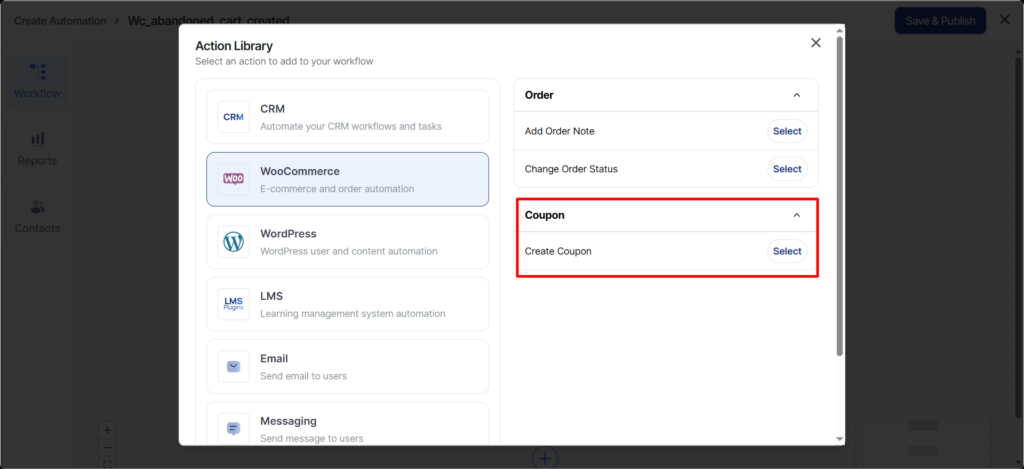The width and height of the screenshot is (1024, 469).
Task: Collapse the Coupon section
Action: [x=796, y=215]
